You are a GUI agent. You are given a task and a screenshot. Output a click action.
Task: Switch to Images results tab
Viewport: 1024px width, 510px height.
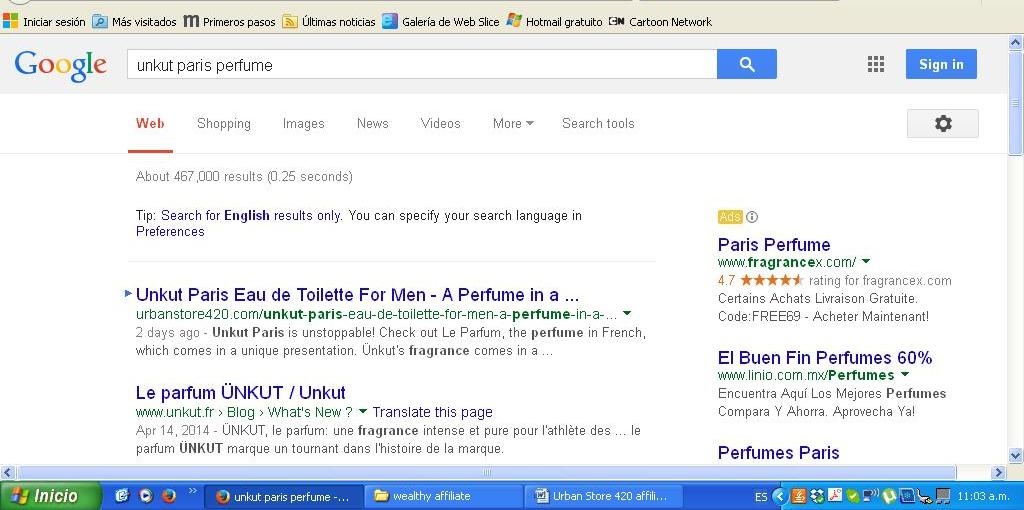304,123
